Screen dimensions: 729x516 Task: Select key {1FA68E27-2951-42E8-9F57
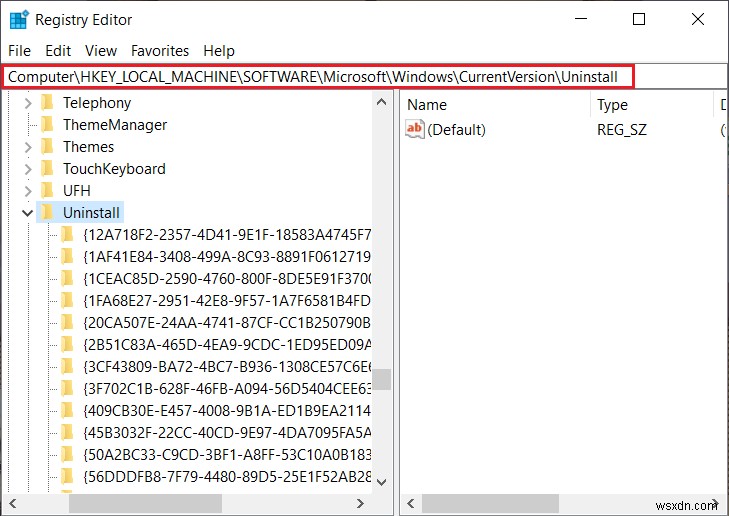pos(227,301)
